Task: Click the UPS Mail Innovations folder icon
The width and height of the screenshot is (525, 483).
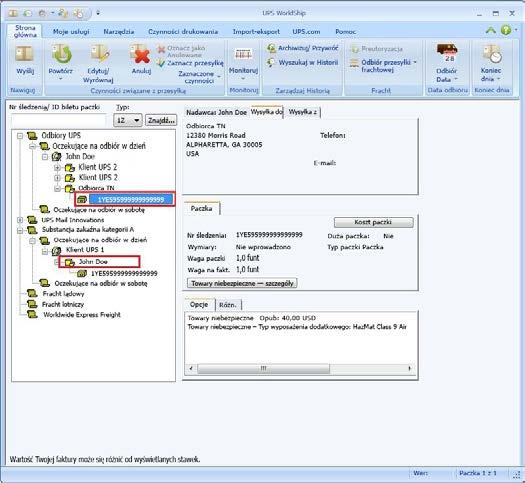Action: click(x=32, y=220)
